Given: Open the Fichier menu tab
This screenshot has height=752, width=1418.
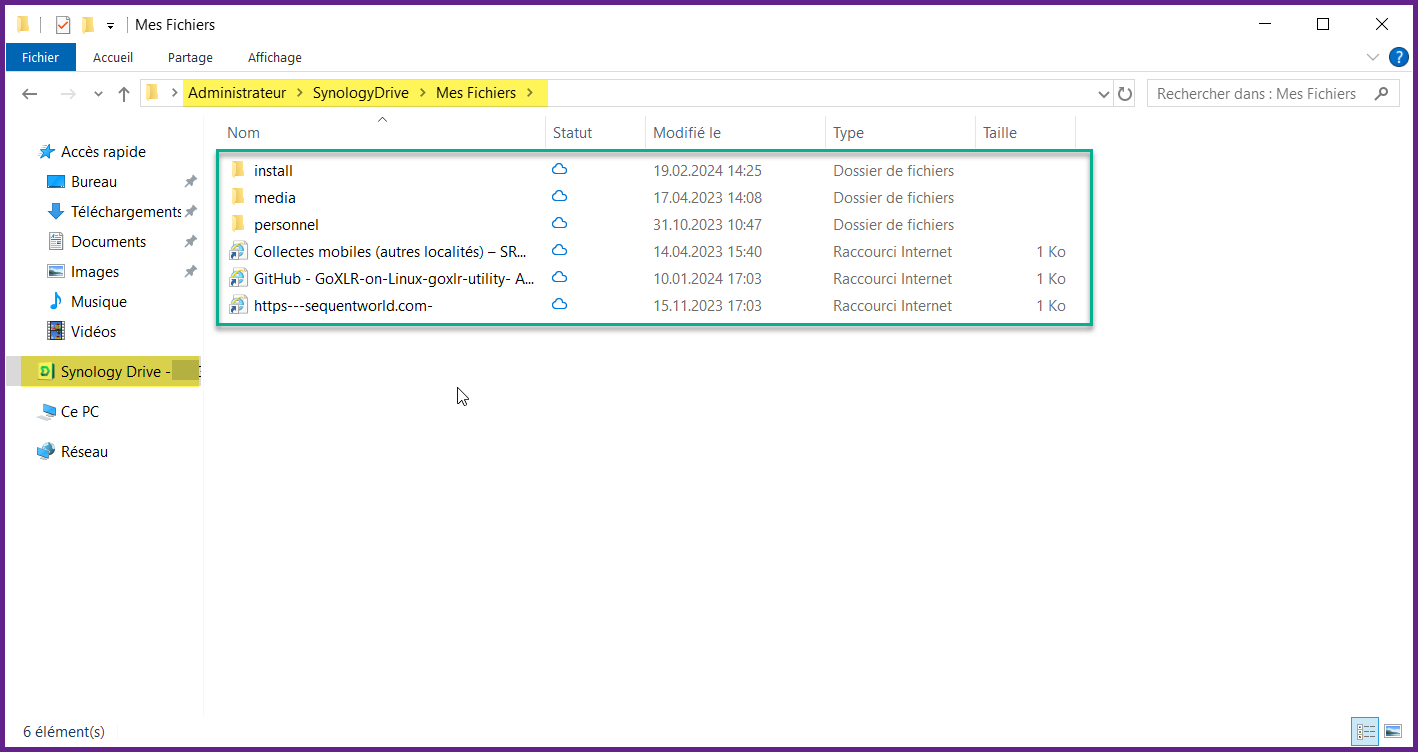Looking at the screenshot, I should [40, 58].
